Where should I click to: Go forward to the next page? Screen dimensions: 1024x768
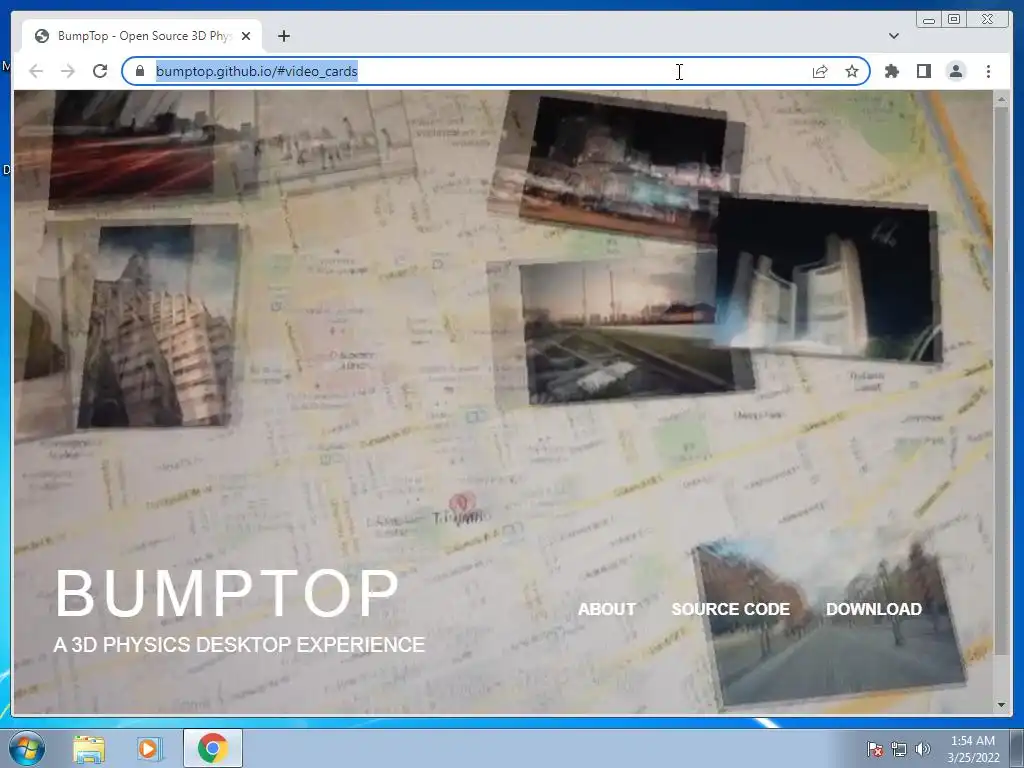[x=68, y=71]
